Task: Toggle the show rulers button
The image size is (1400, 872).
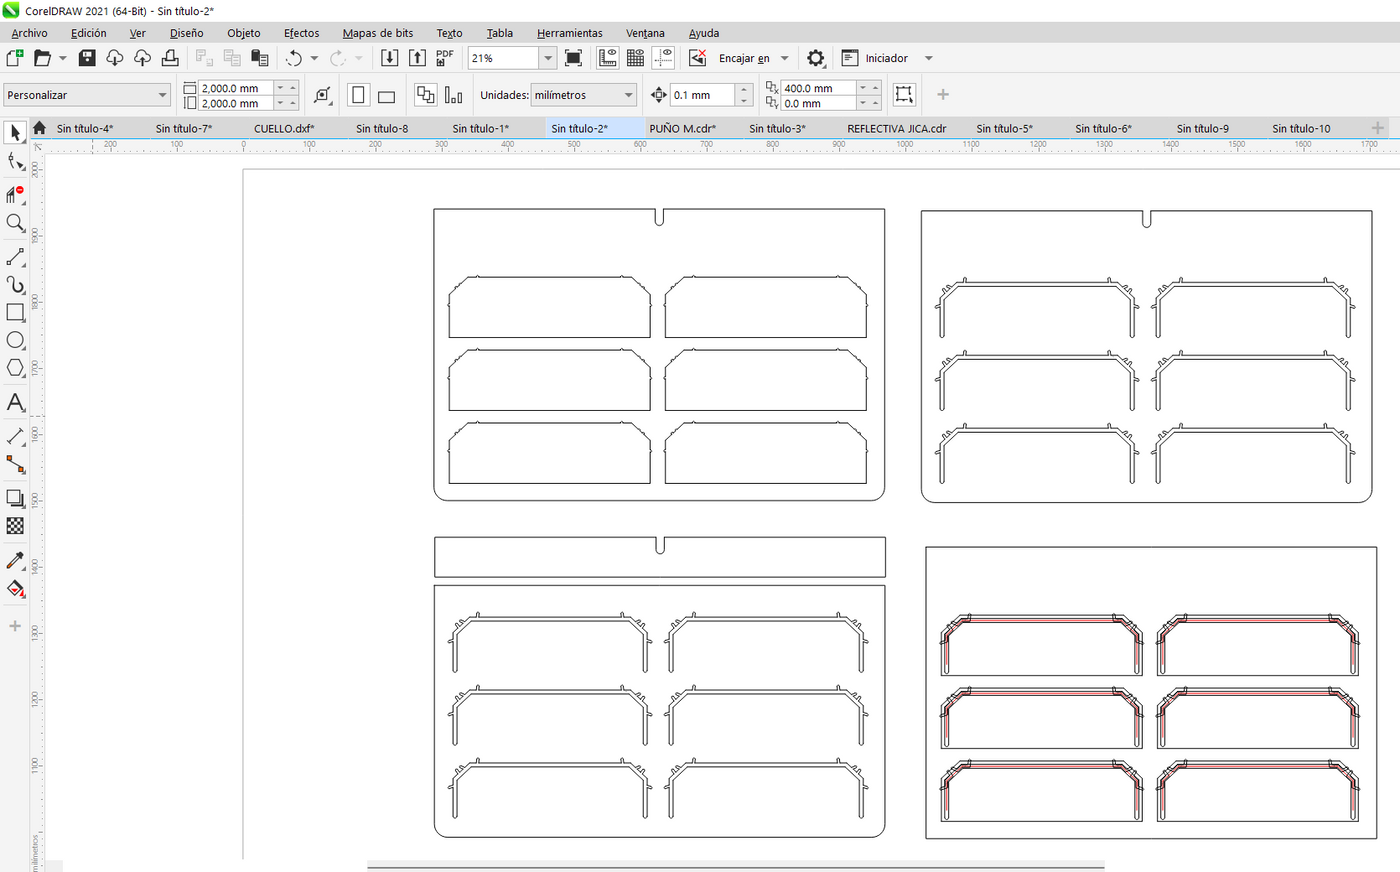Action: [608, 58]
